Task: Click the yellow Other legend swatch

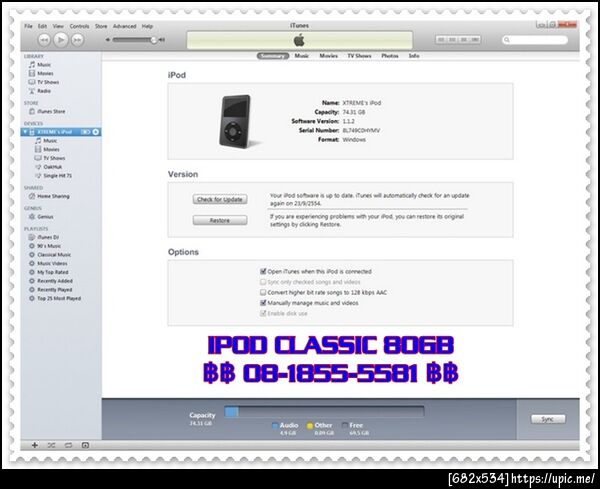Action: [x=310, y=425]
